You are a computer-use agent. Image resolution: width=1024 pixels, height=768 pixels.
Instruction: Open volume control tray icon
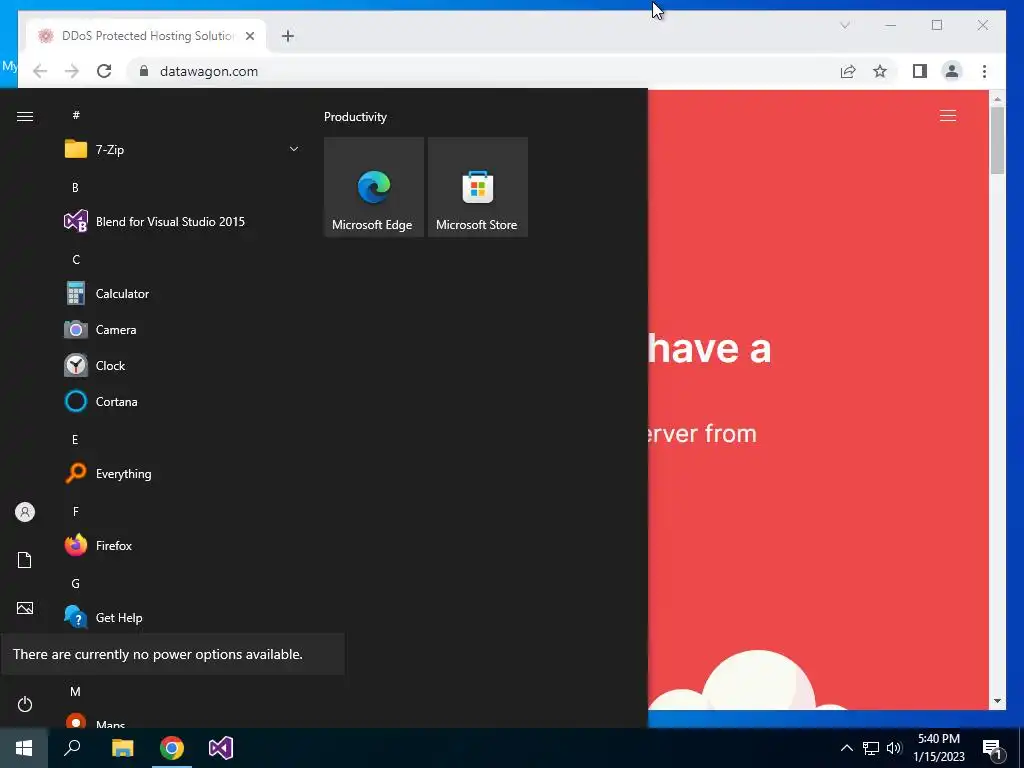click(x=894, y=748)
